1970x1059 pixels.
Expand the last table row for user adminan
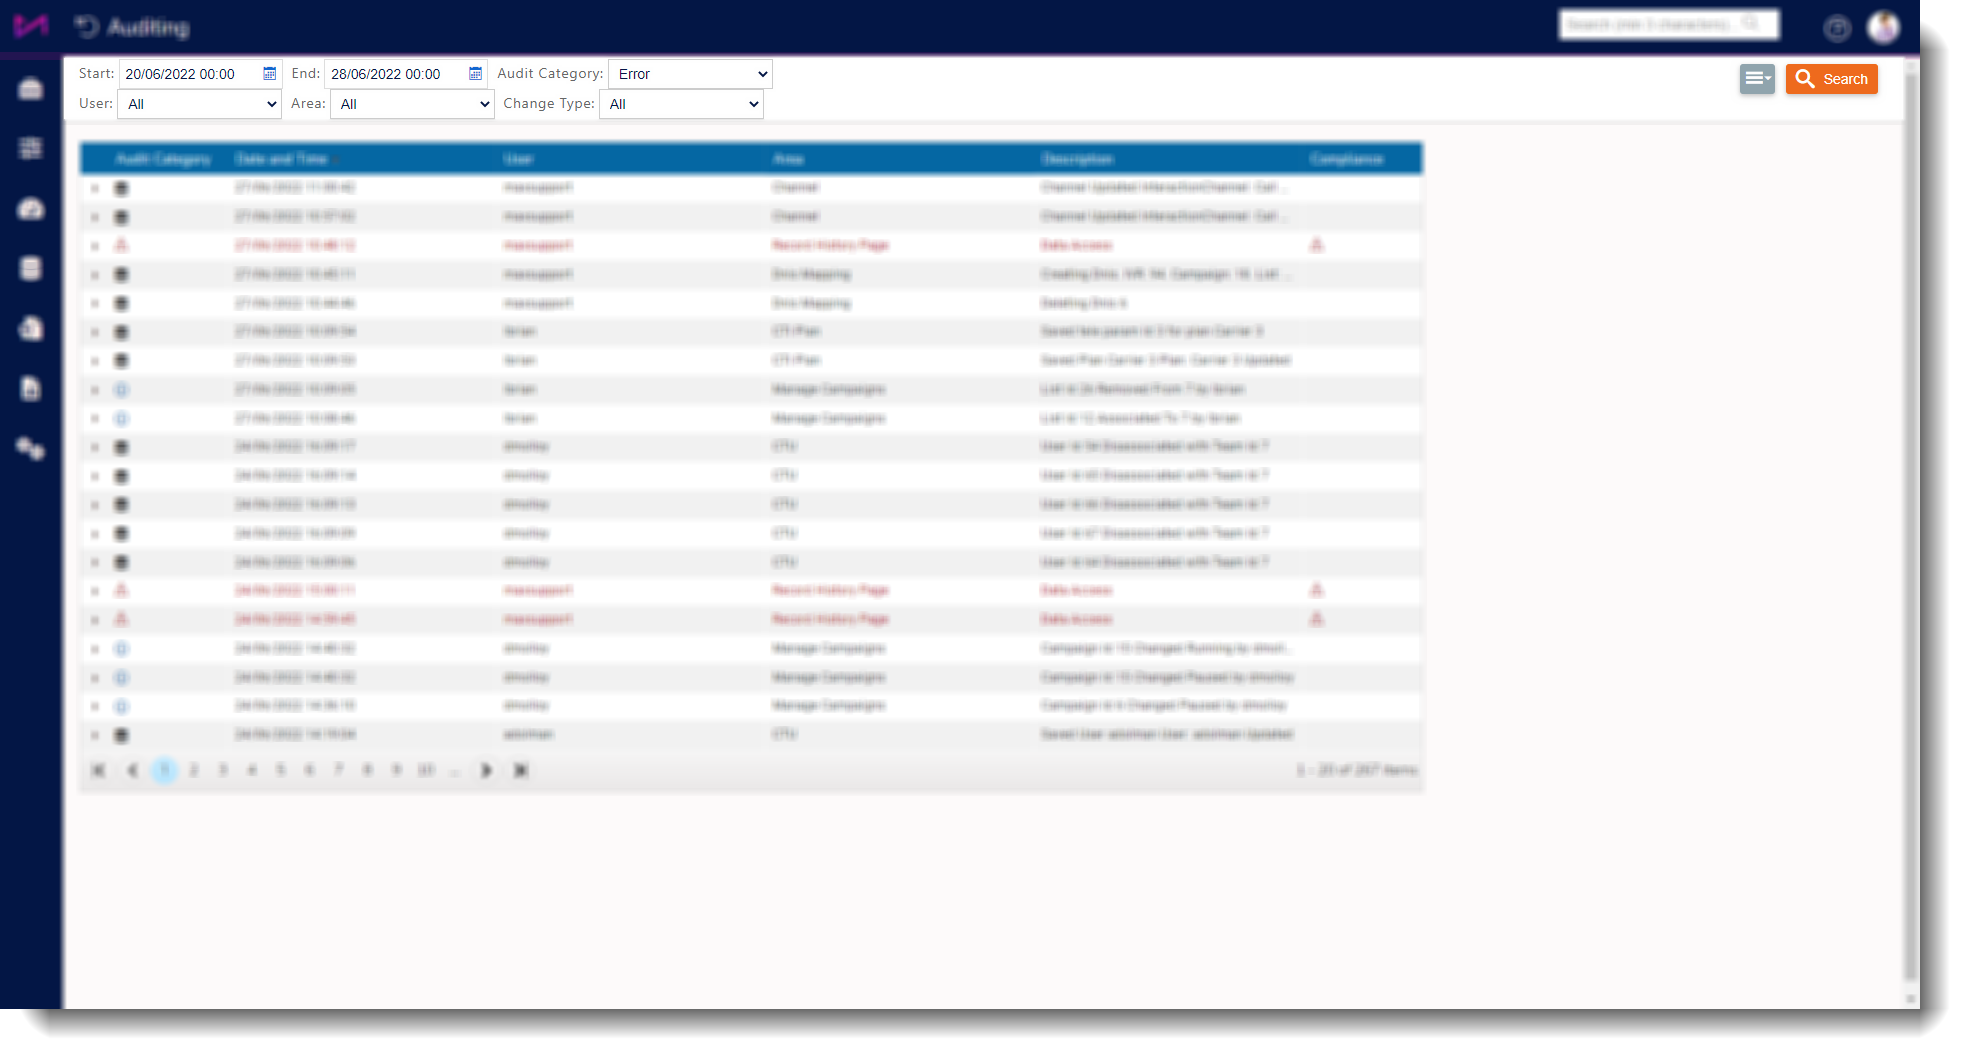click(95, 736)
